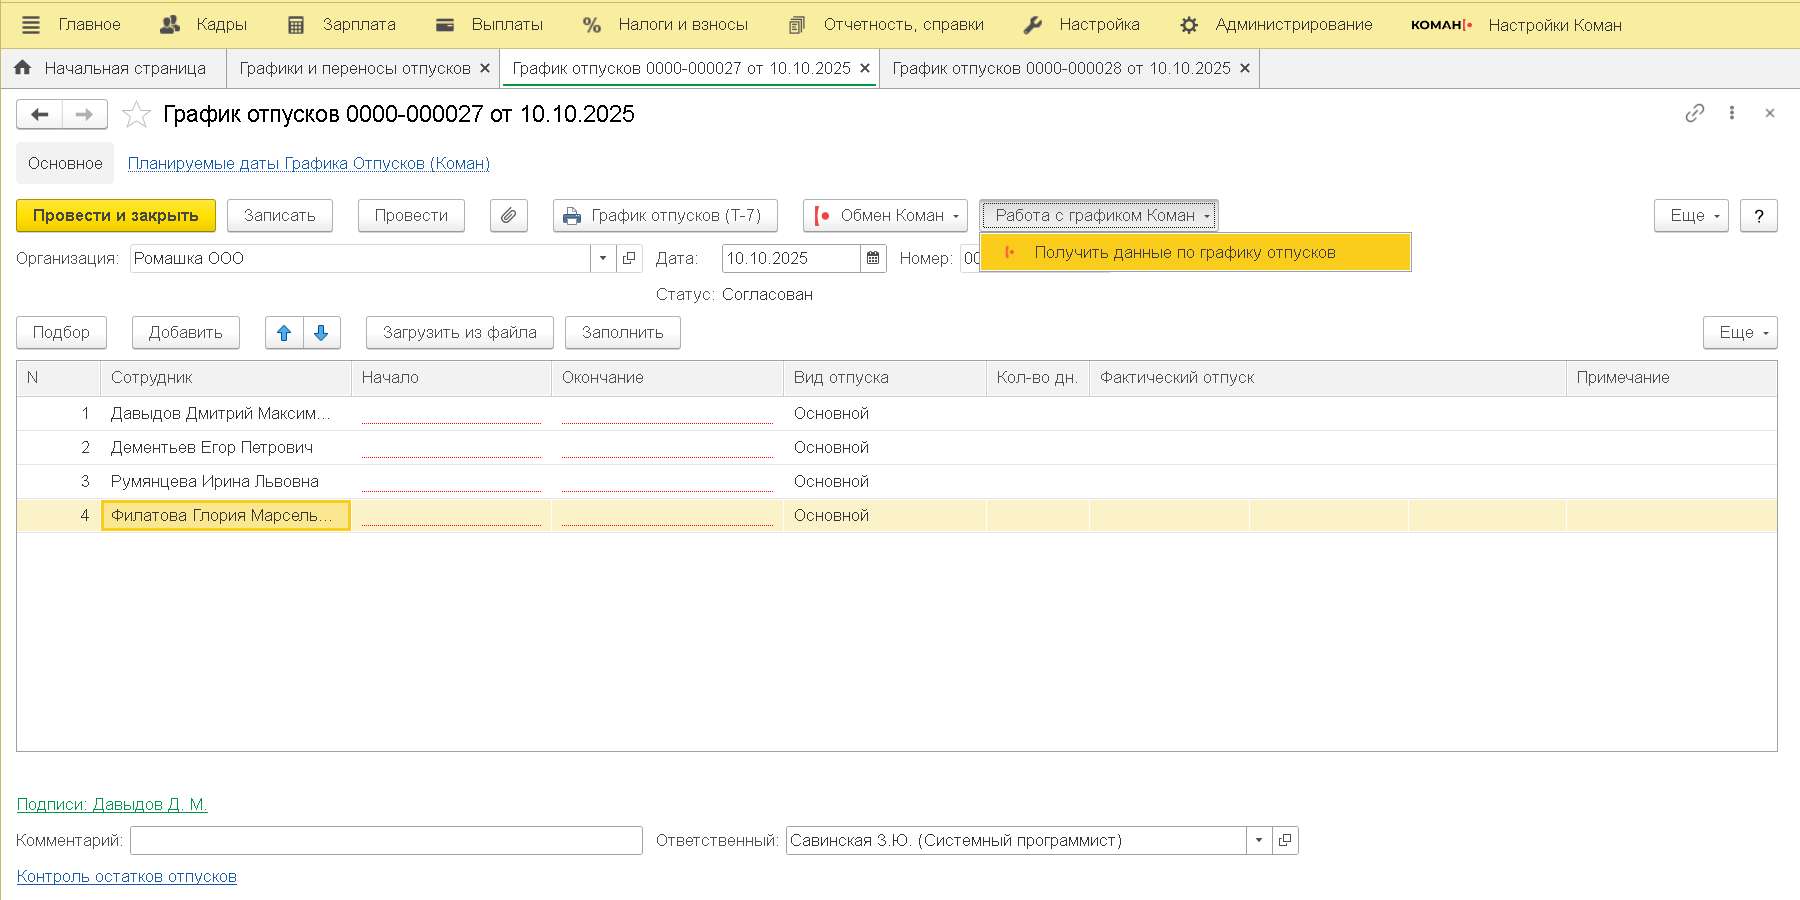The height and width of the screenshot is (900, 1800).
Task: Move row down with blue down arrow
Action: 321,333
